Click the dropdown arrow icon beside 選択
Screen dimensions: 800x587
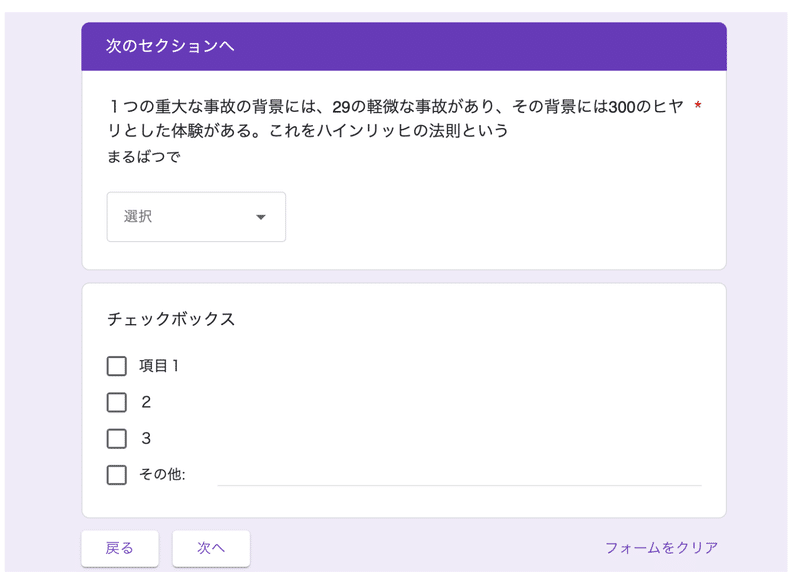pyautogui.click(x=261, y=217)
